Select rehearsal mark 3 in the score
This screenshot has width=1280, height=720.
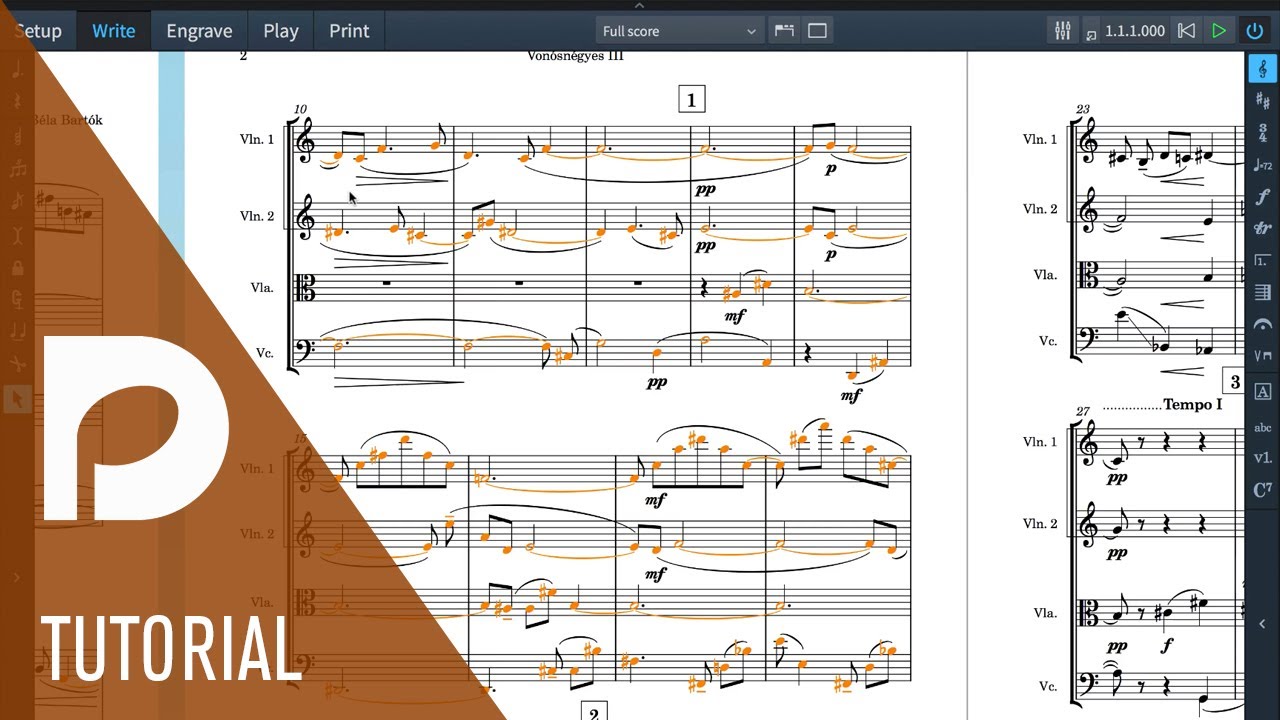(1235, 382)
